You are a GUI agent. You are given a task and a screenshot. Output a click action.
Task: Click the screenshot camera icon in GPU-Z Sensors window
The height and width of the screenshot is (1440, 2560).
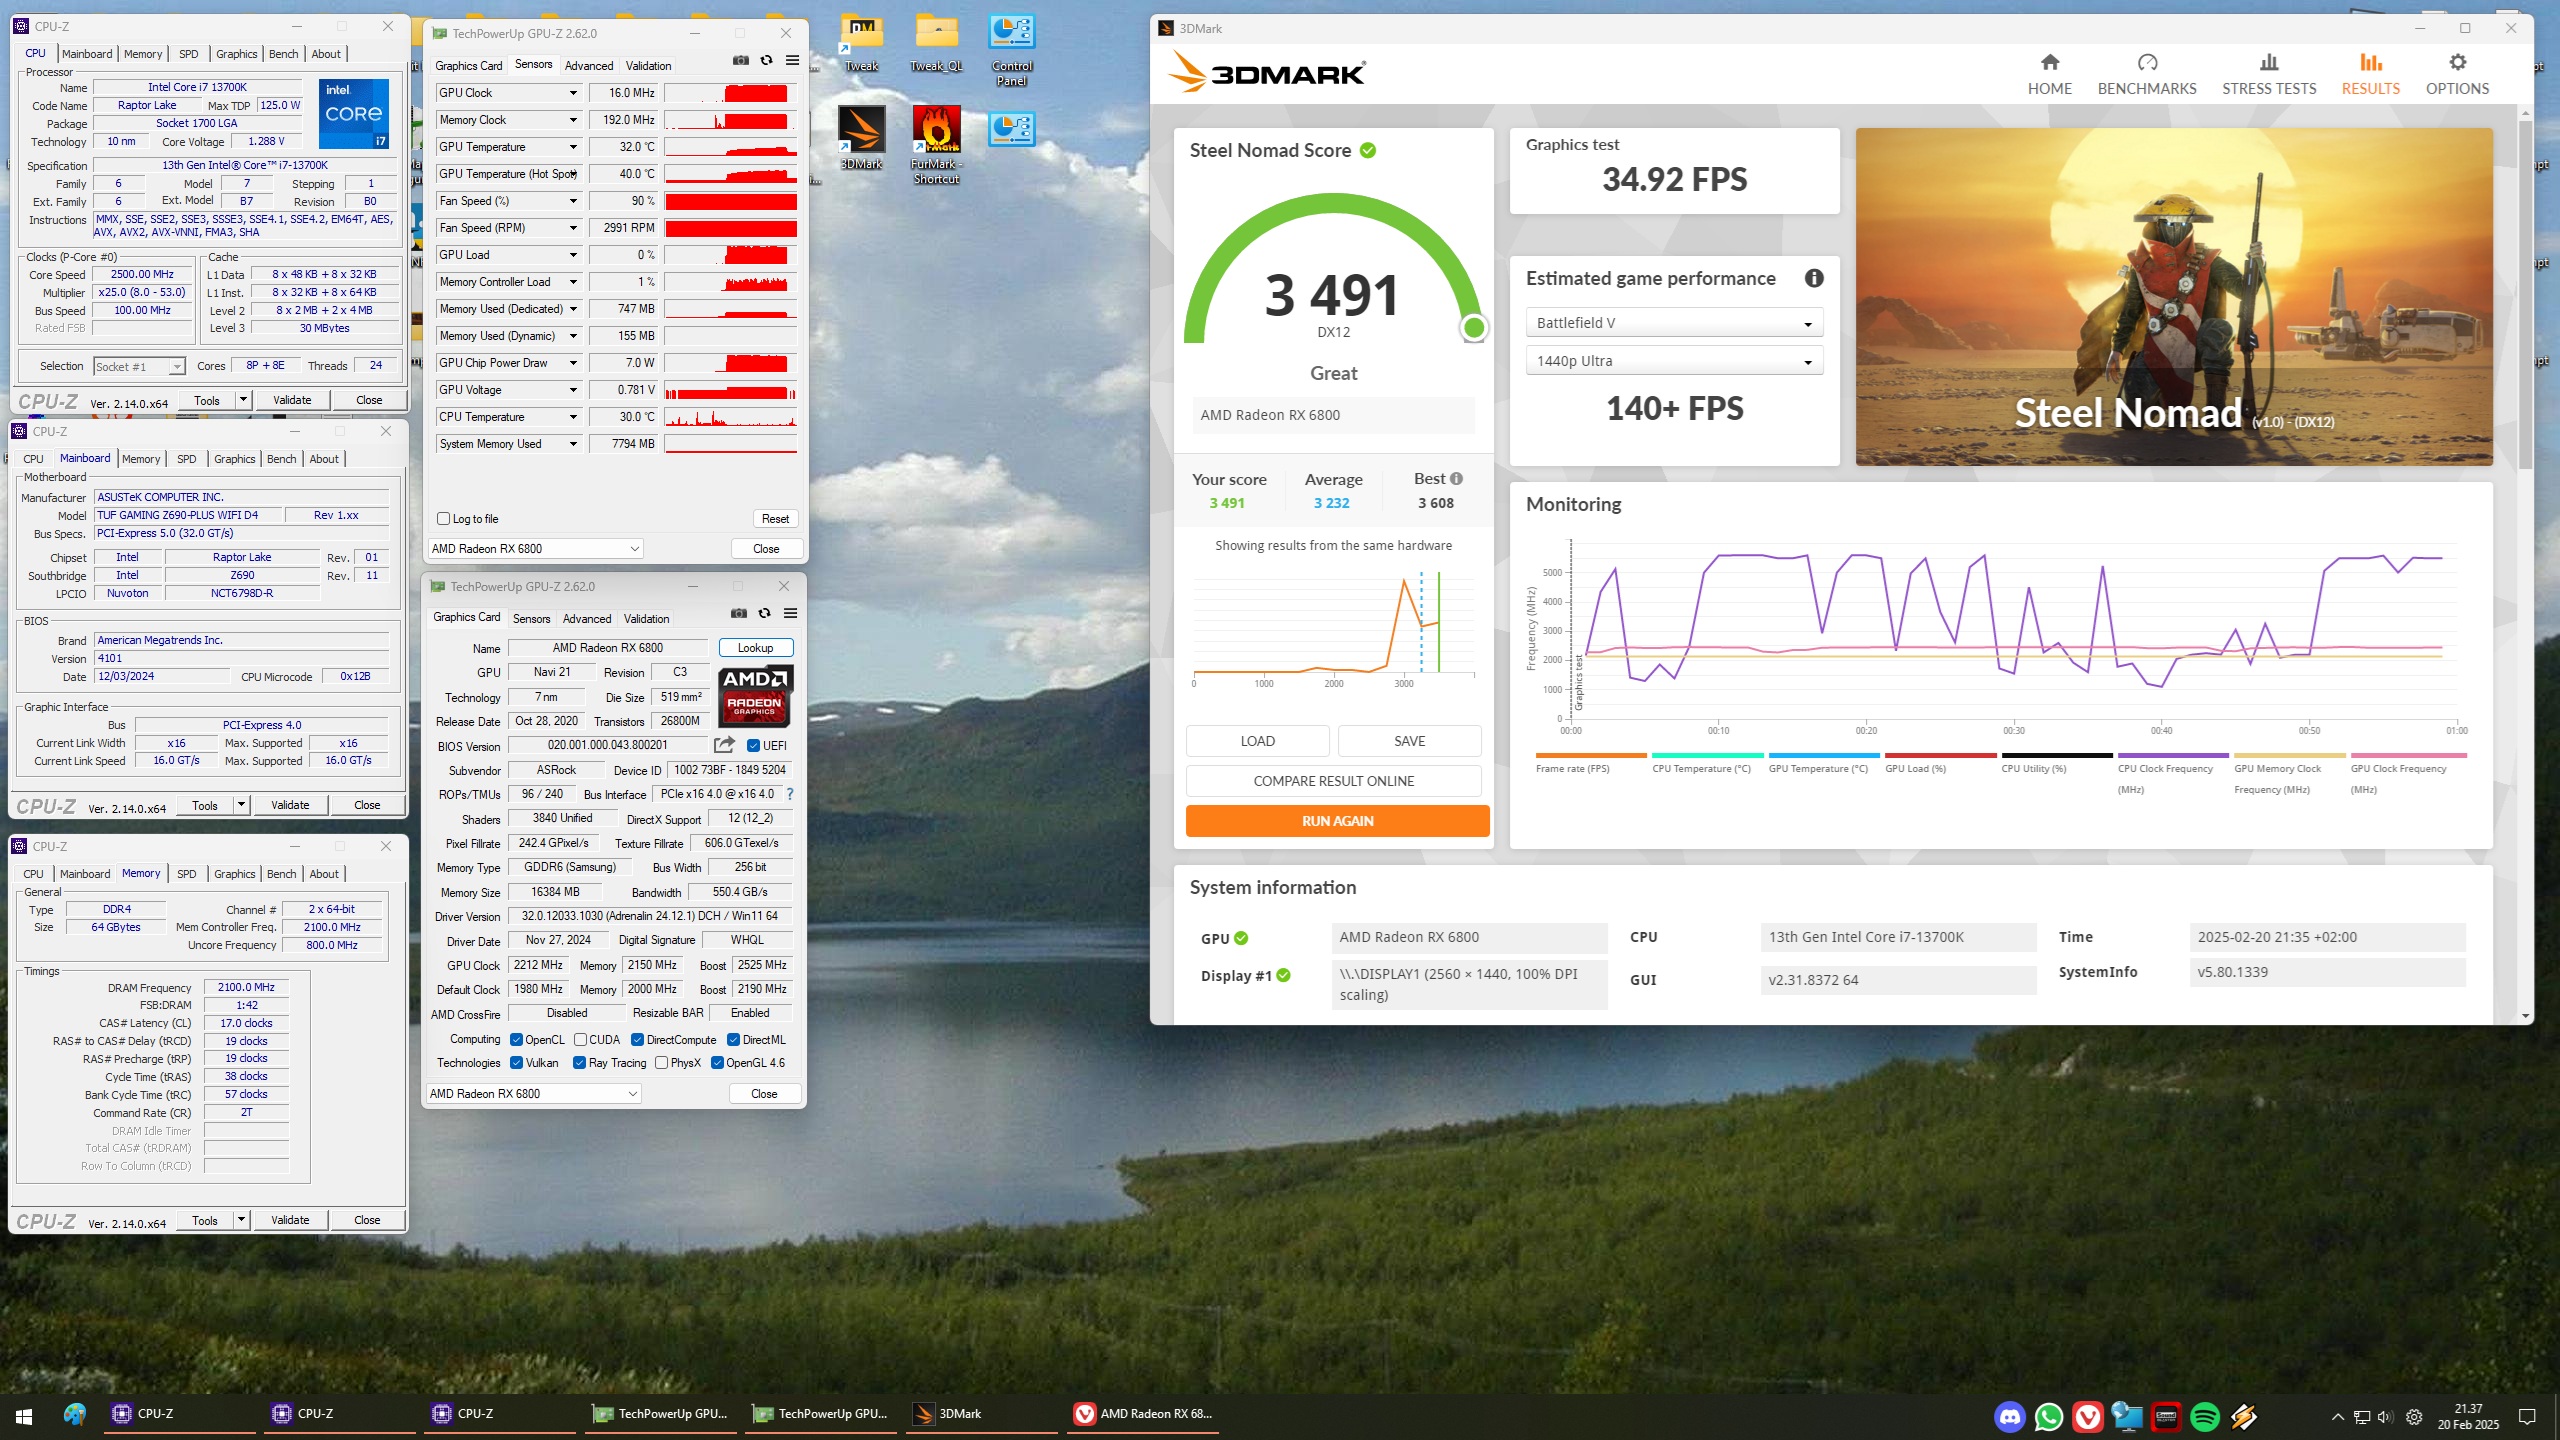740,61
